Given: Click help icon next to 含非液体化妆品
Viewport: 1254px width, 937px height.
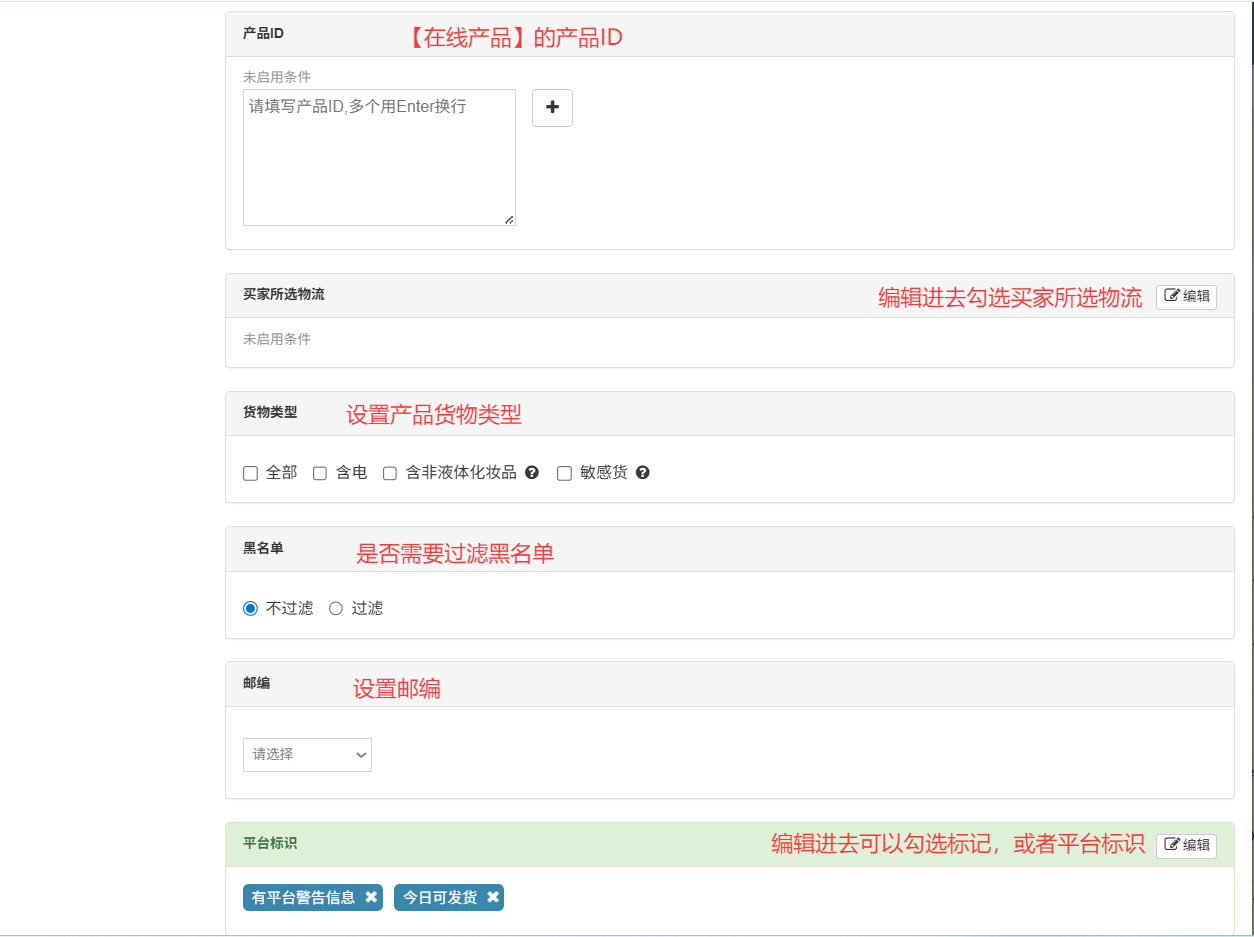Looking at the screenshot, I should 532,473.
